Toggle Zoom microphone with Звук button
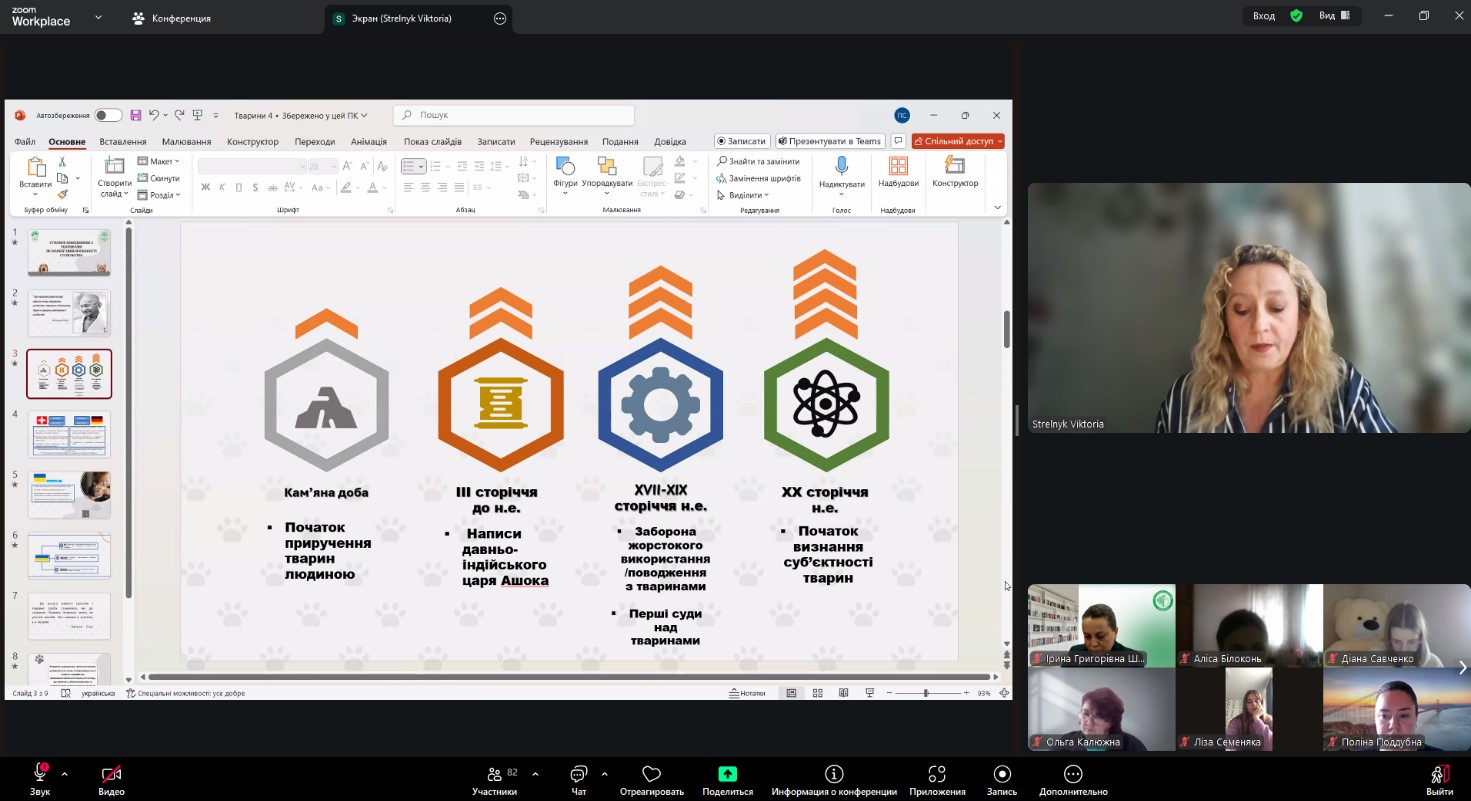This screenshot has height=801, width=1471. pyautogui.click(x=40, y=773)
